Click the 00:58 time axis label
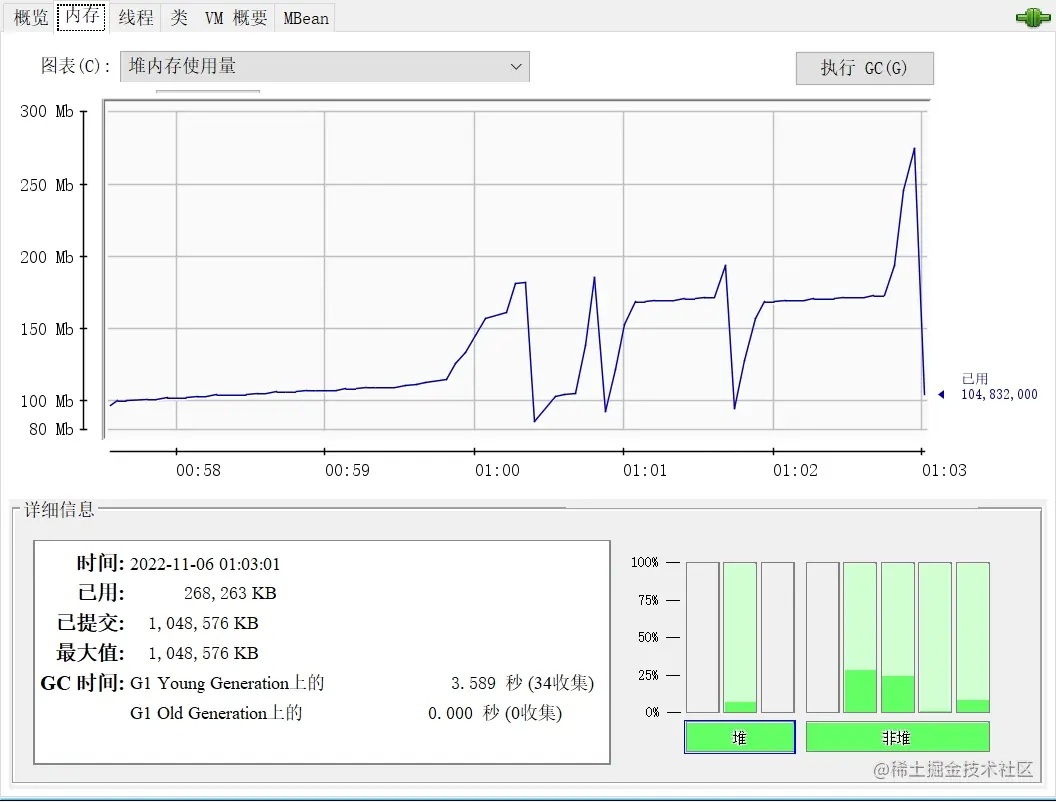This screenshot has height=802, width=1056. coord(198,470)
